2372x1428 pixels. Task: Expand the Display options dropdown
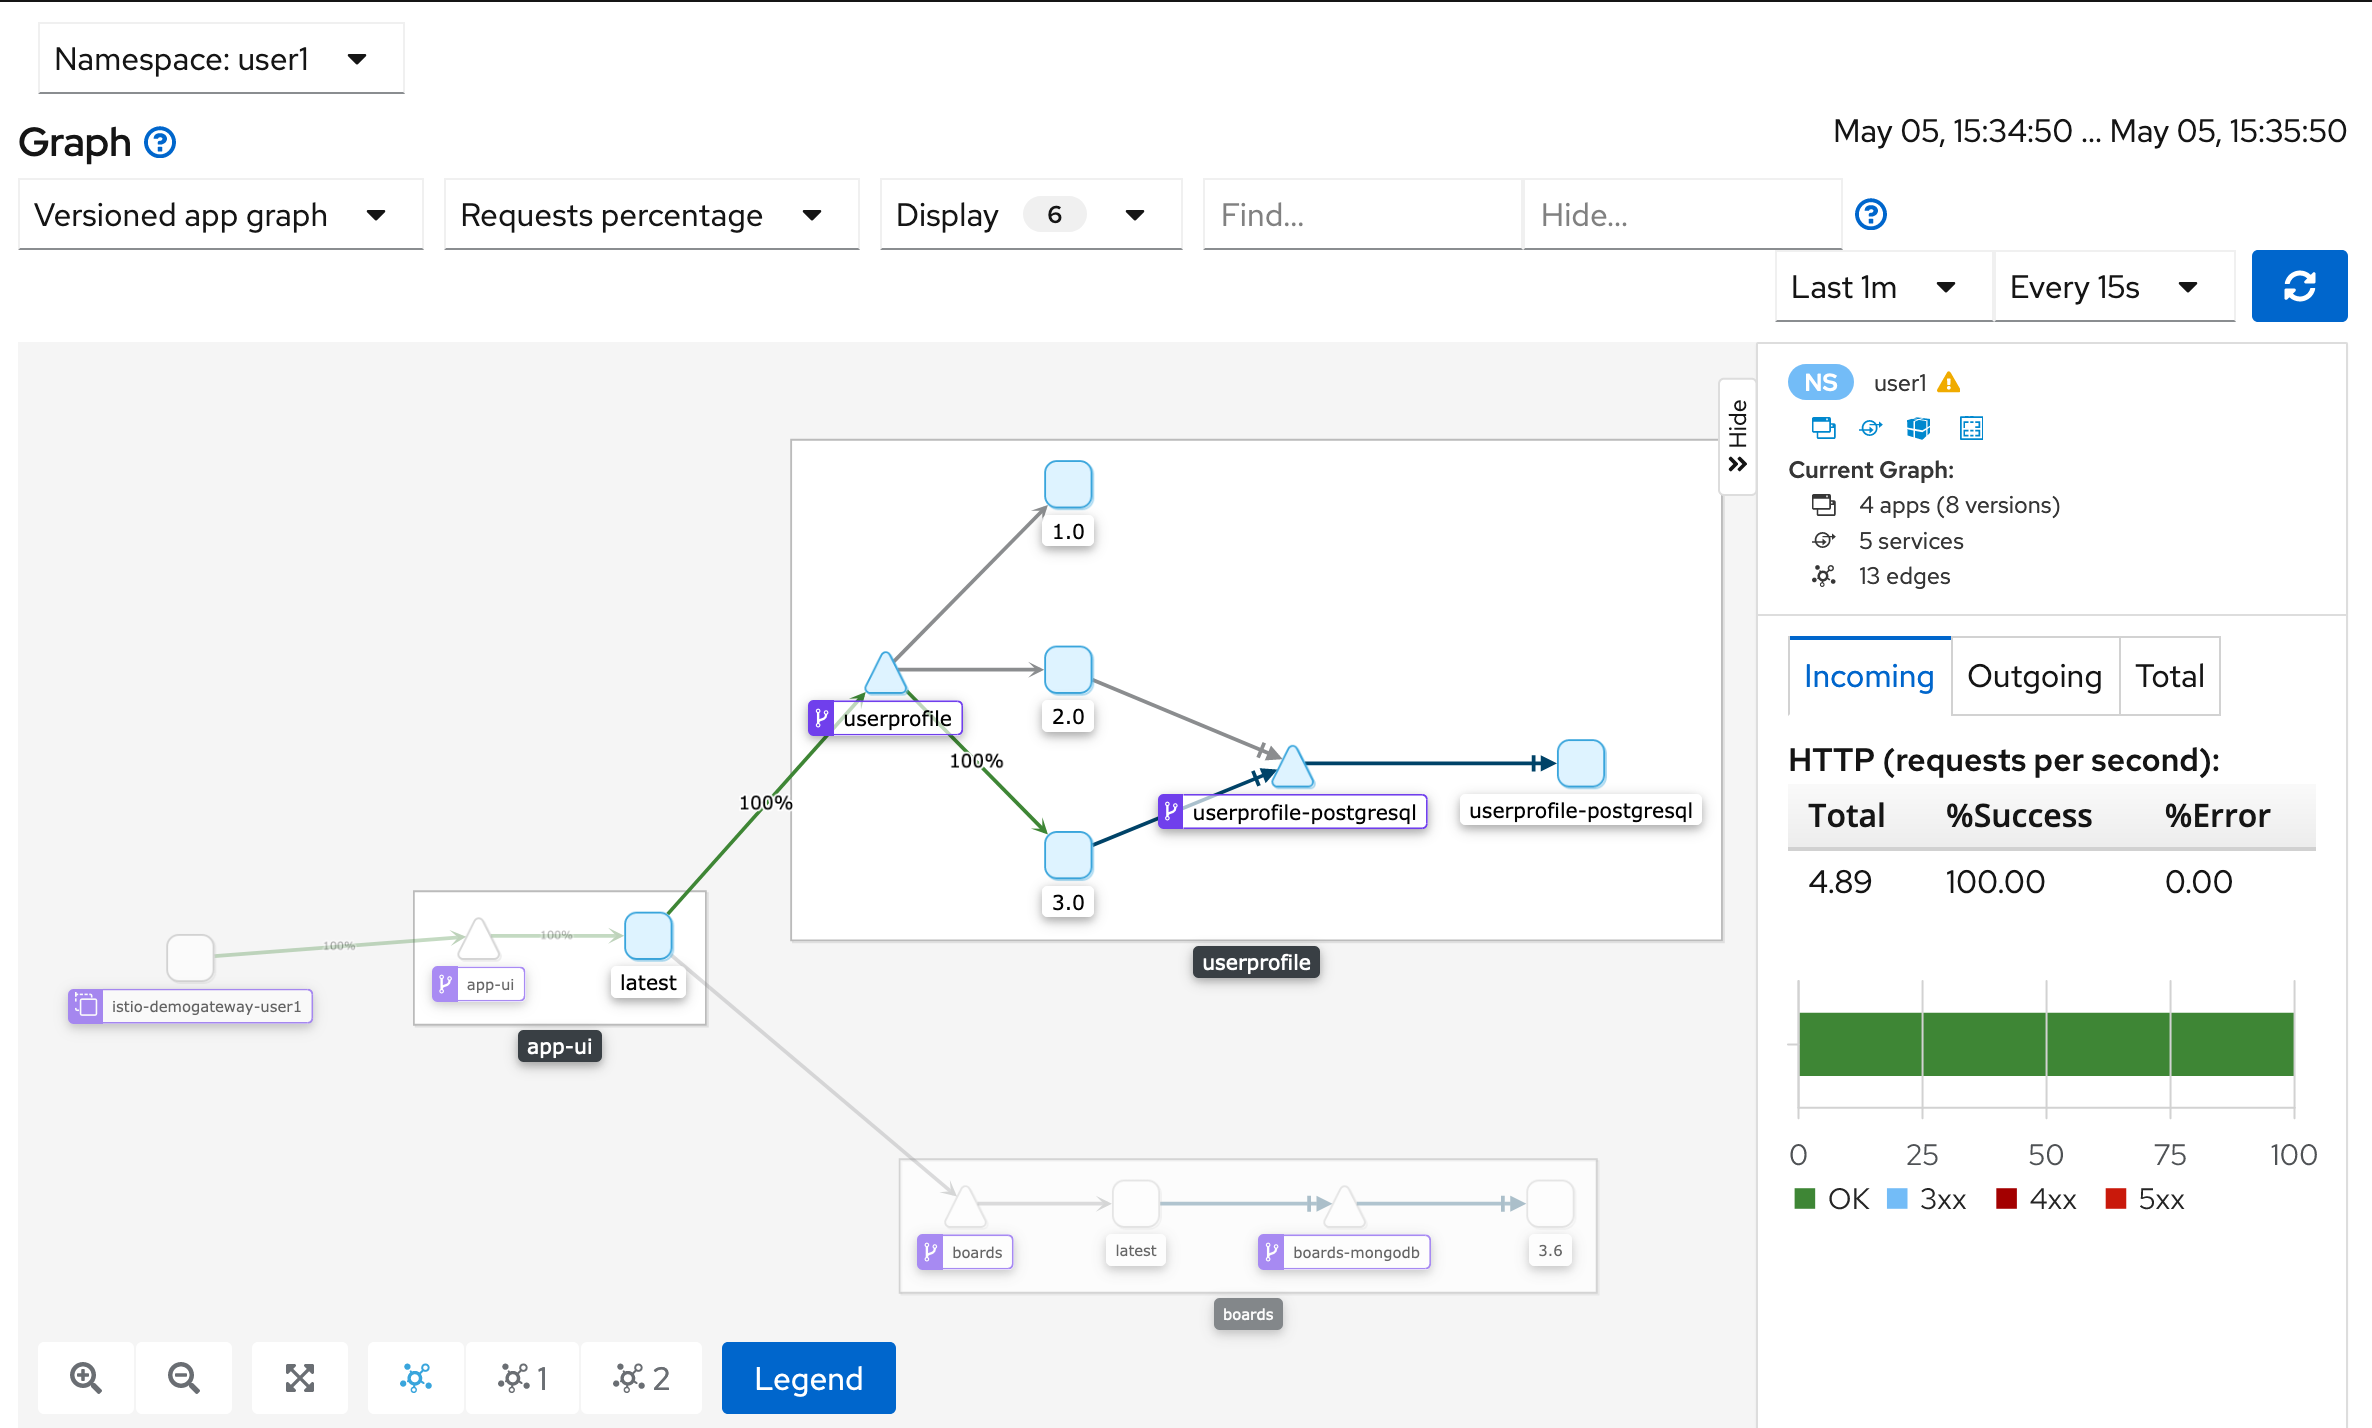click(1031, 215)
